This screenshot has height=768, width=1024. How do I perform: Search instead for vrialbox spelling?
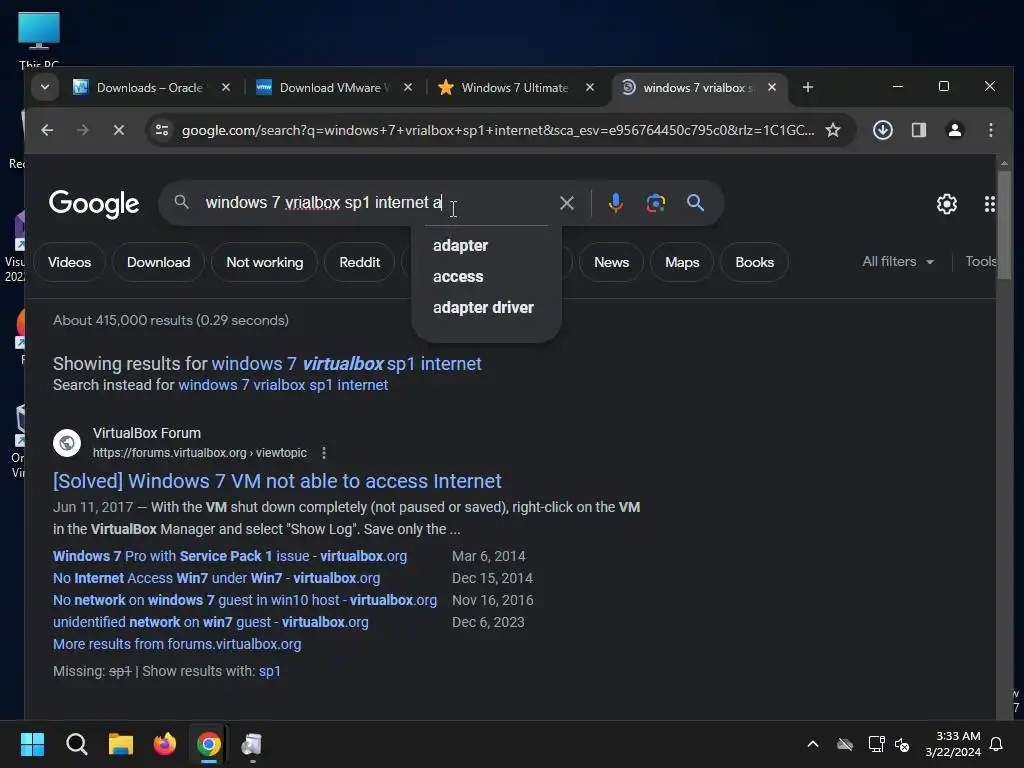click(x=283, y=385)
